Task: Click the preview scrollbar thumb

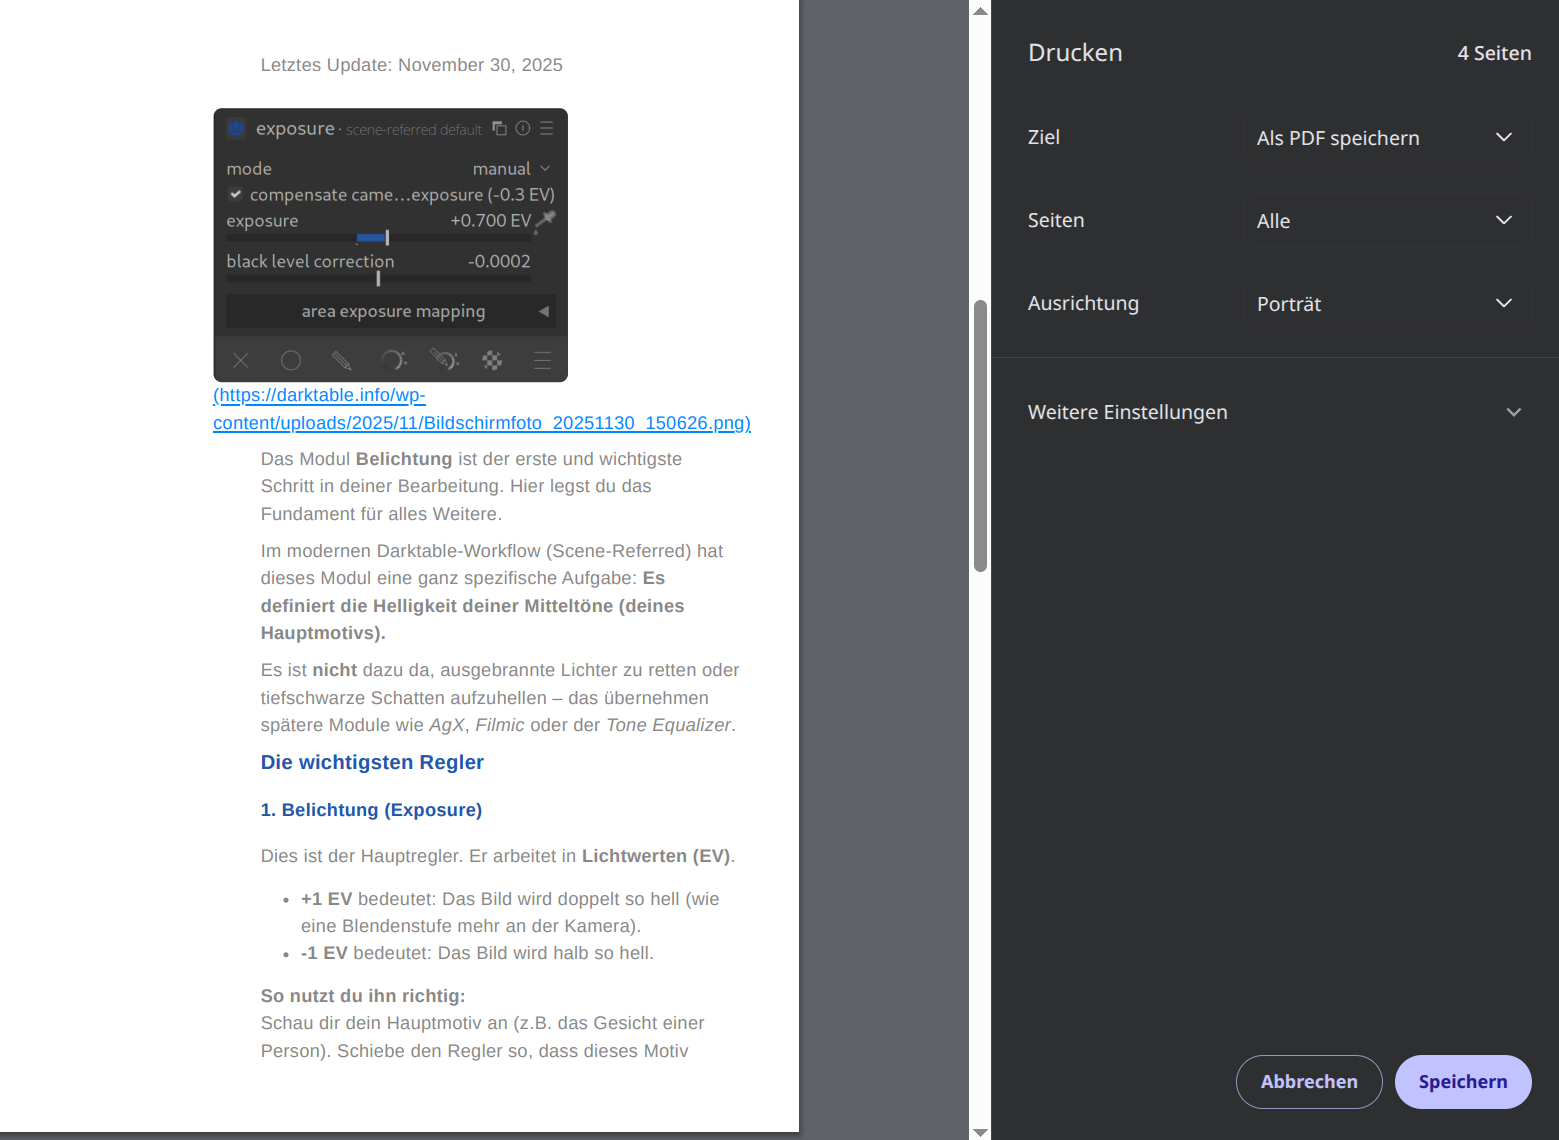Action: pos(980,435)
